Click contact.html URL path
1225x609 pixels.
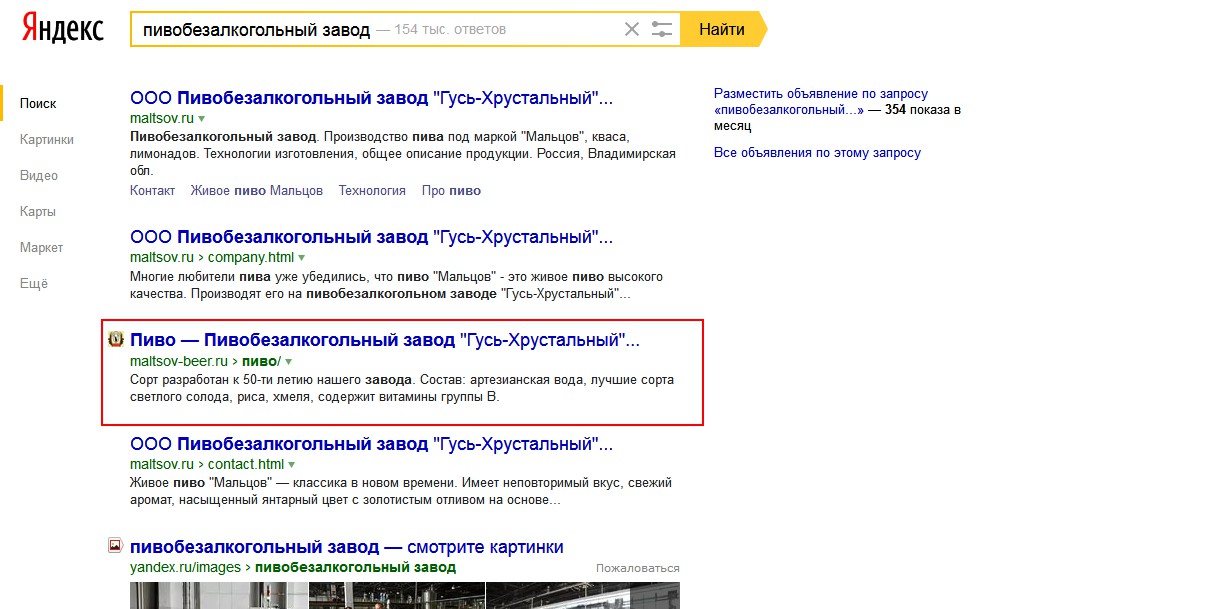[x=246, y=465]
